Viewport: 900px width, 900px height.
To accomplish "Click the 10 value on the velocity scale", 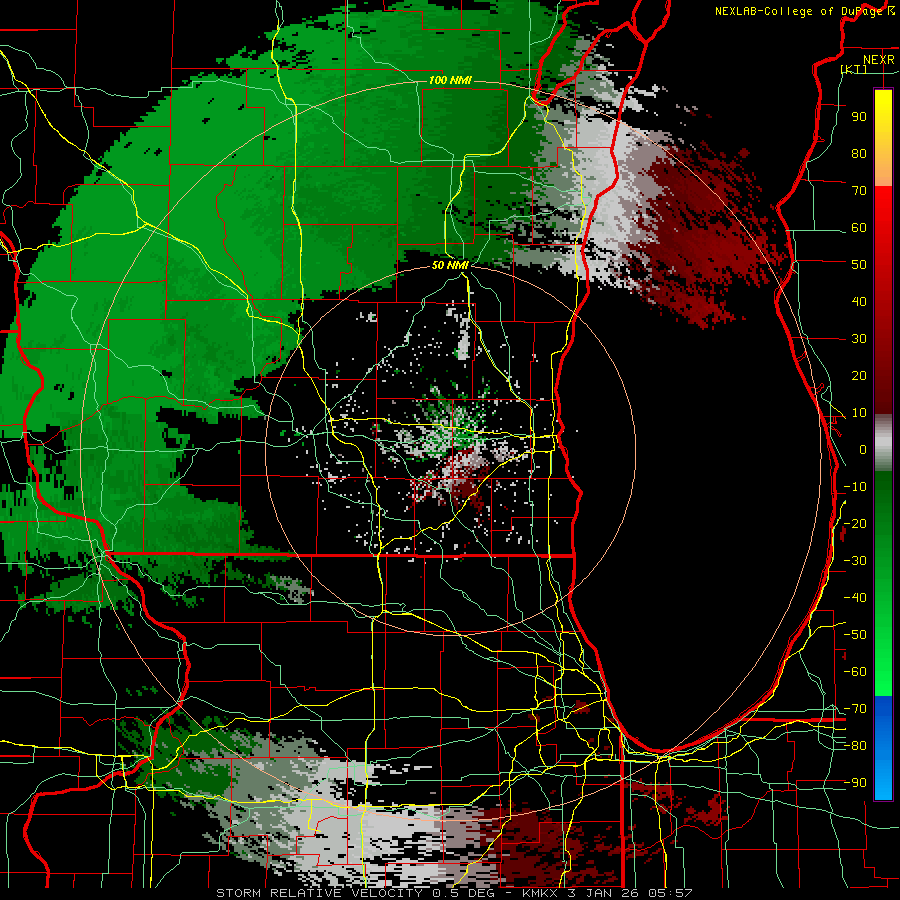I will pos(859,413).
